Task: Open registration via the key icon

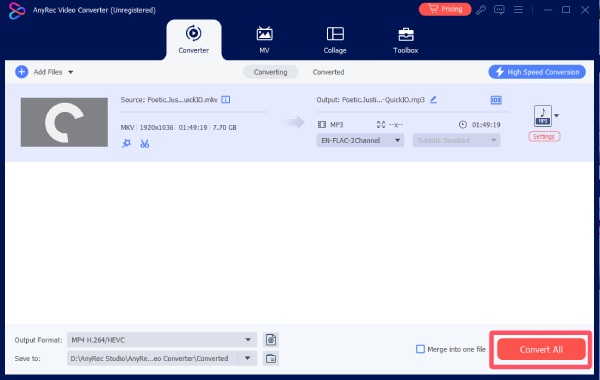Action: point(481,10)
